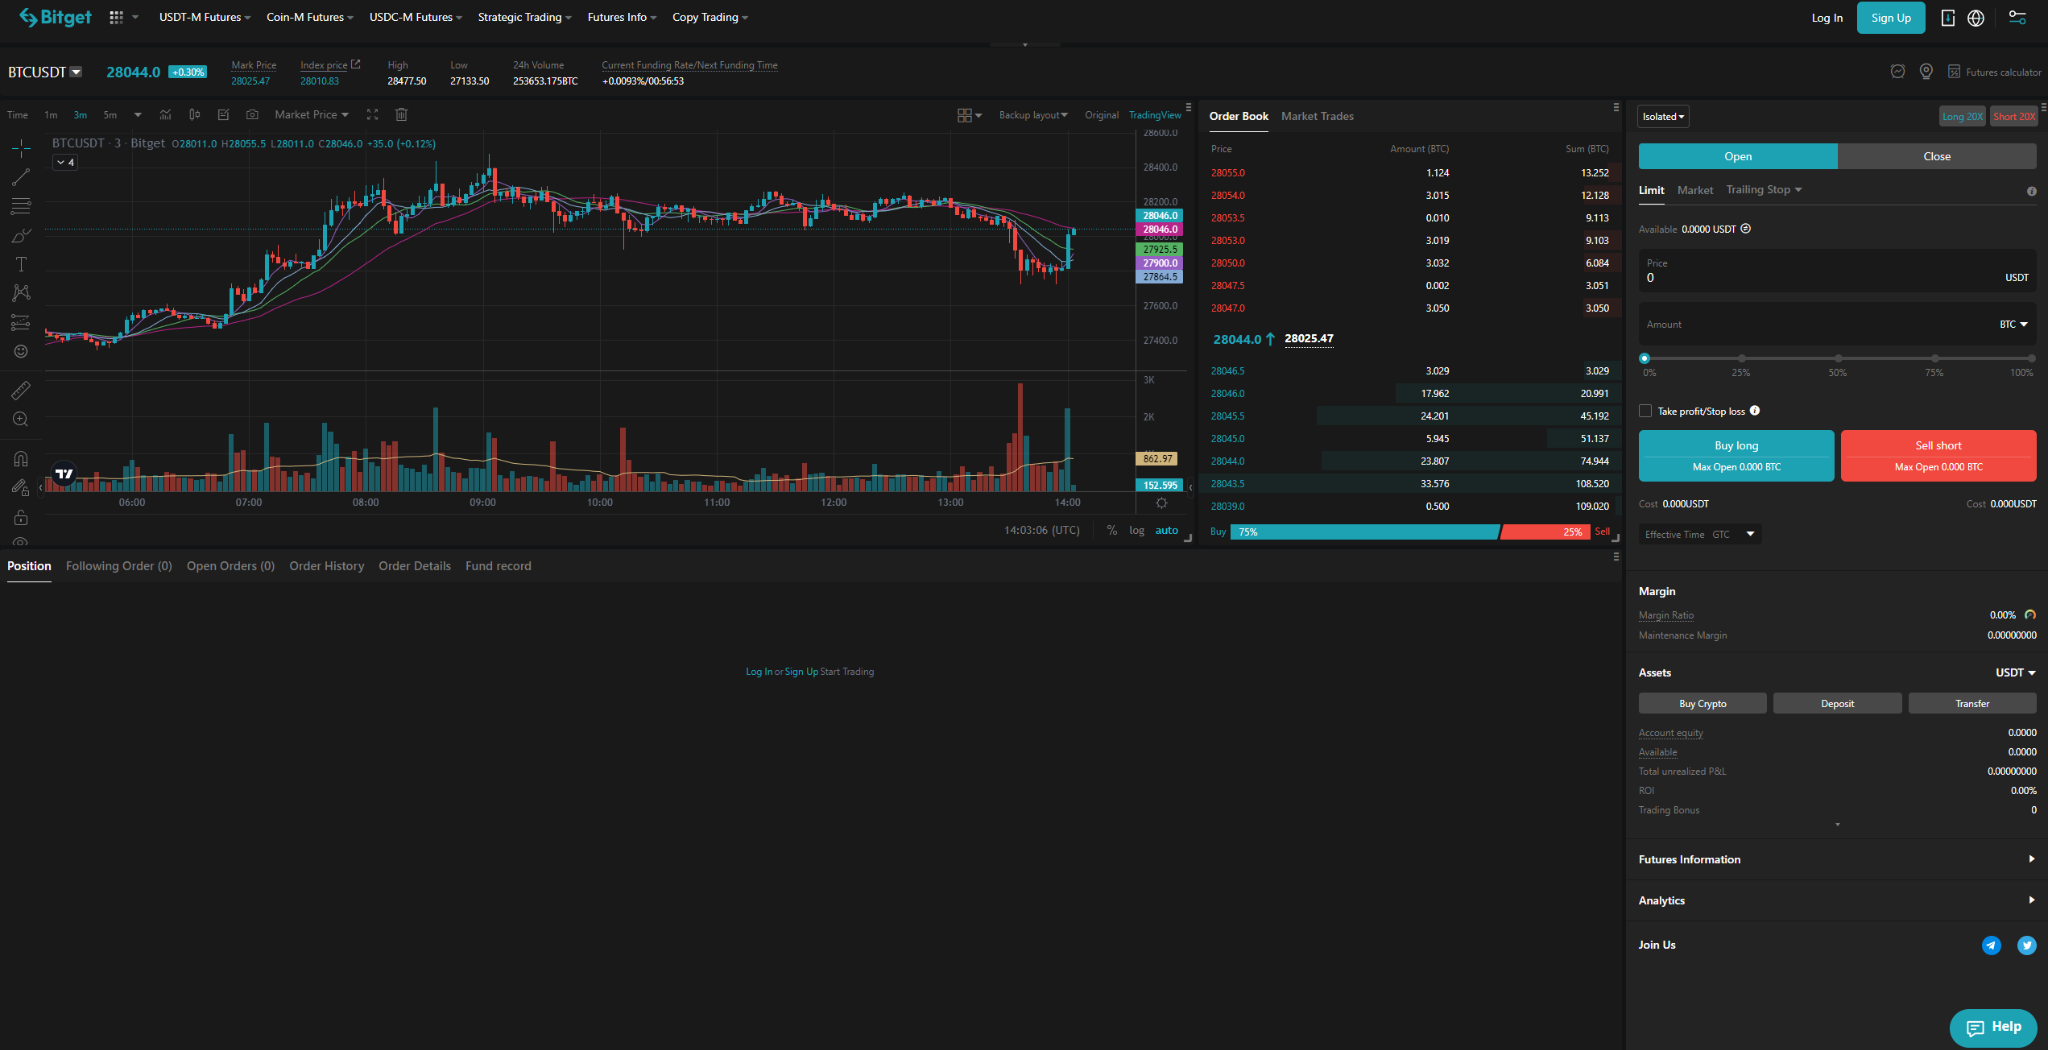Toggle magnet mode on chart

[21, 459]
